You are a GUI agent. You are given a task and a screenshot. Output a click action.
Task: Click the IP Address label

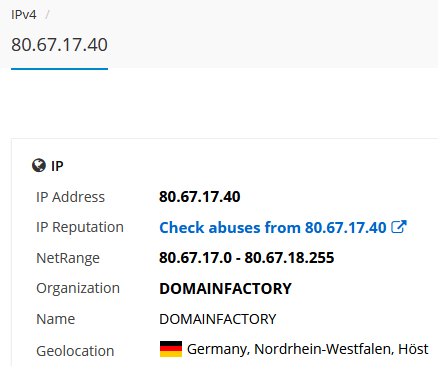(70, 197)
